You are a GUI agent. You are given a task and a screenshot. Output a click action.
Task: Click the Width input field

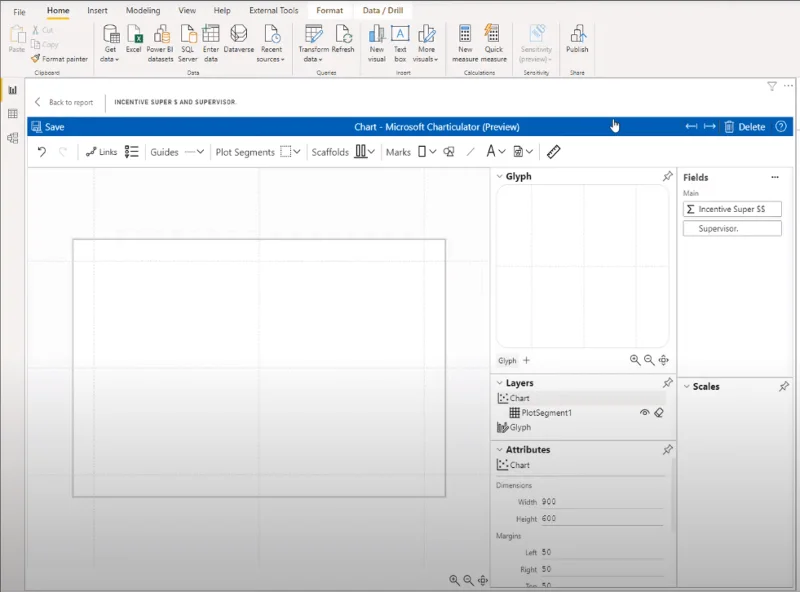coord(602,502)
